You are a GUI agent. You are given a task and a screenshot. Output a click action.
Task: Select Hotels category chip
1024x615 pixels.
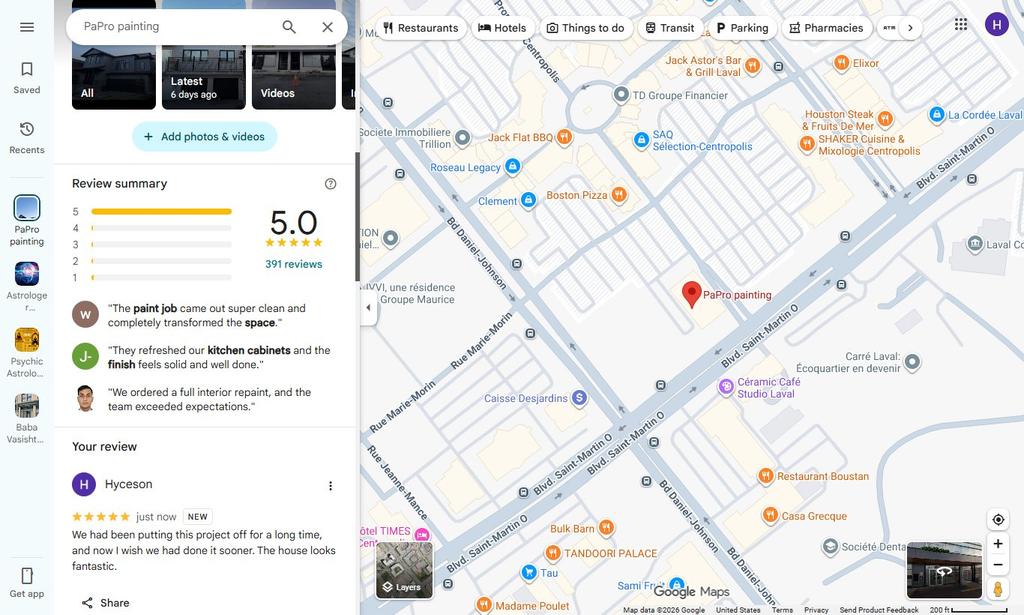point(502,28)
